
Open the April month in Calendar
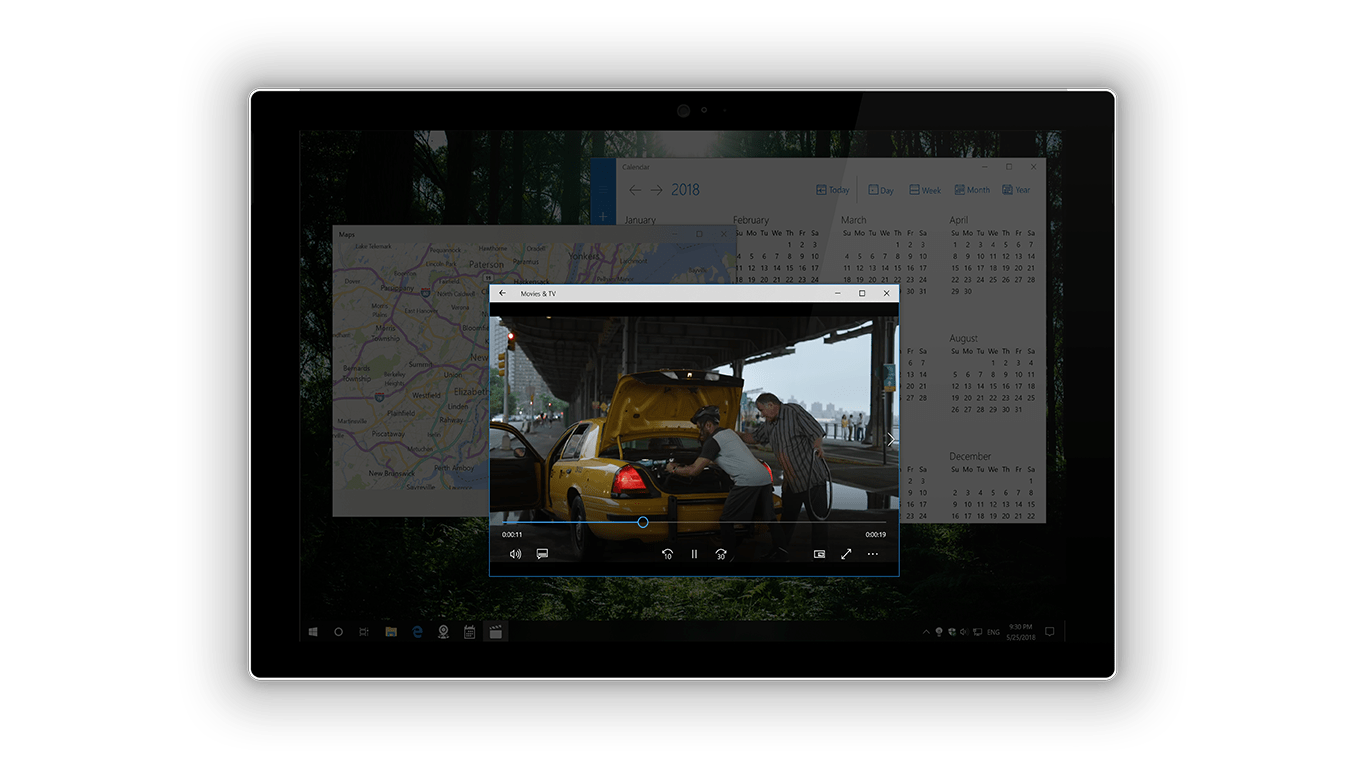click(x=959, y=220)
